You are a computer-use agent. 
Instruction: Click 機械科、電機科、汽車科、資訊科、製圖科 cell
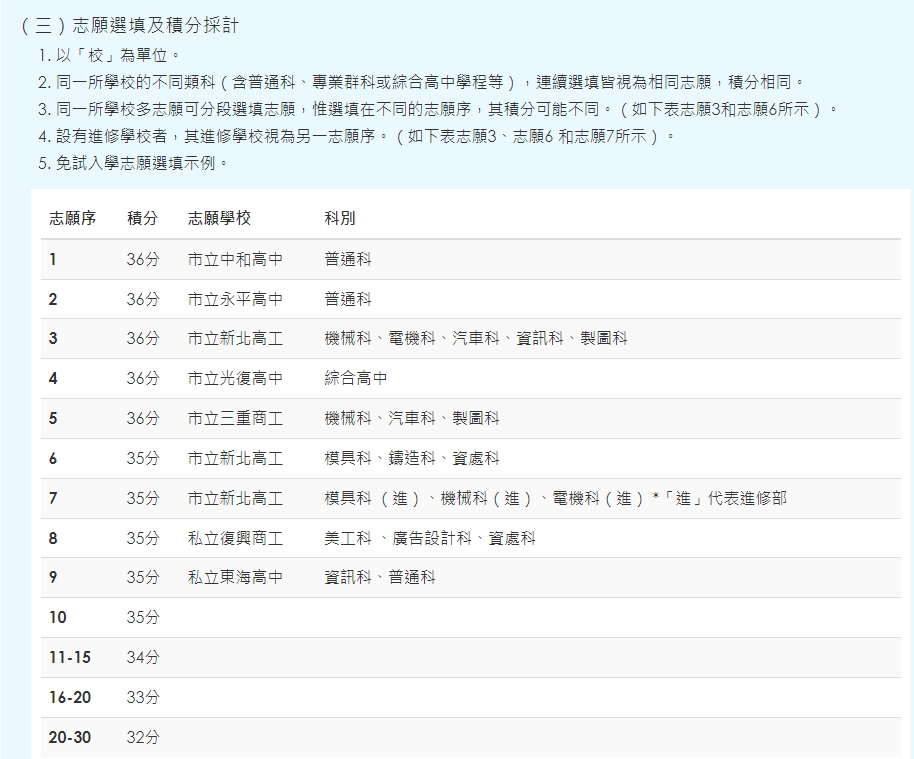click(476, 338)
